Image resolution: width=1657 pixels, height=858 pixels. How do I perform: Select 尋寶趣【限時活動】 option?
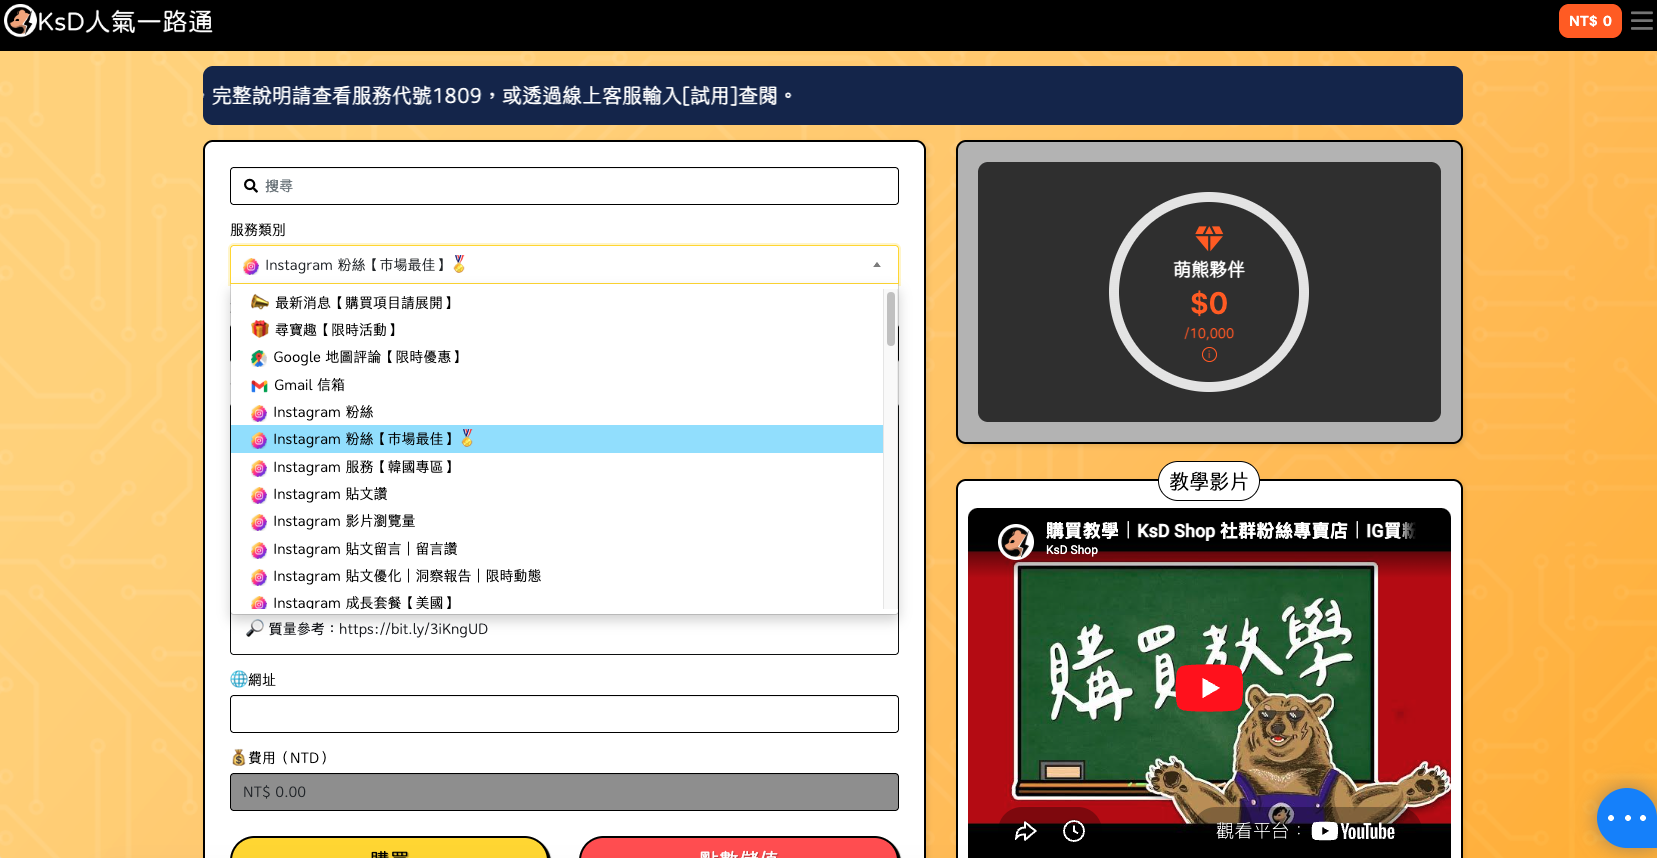[x=557, y=330]
